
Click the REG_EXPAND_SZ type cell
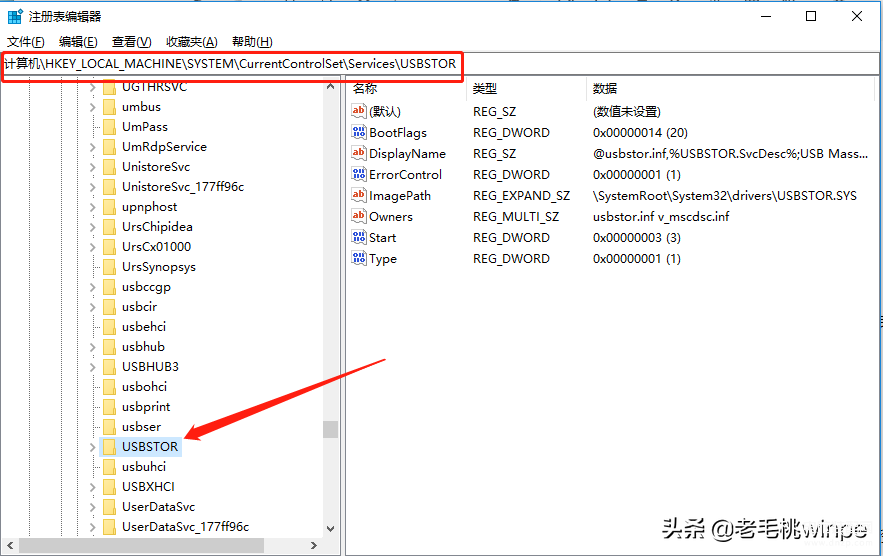521,196
